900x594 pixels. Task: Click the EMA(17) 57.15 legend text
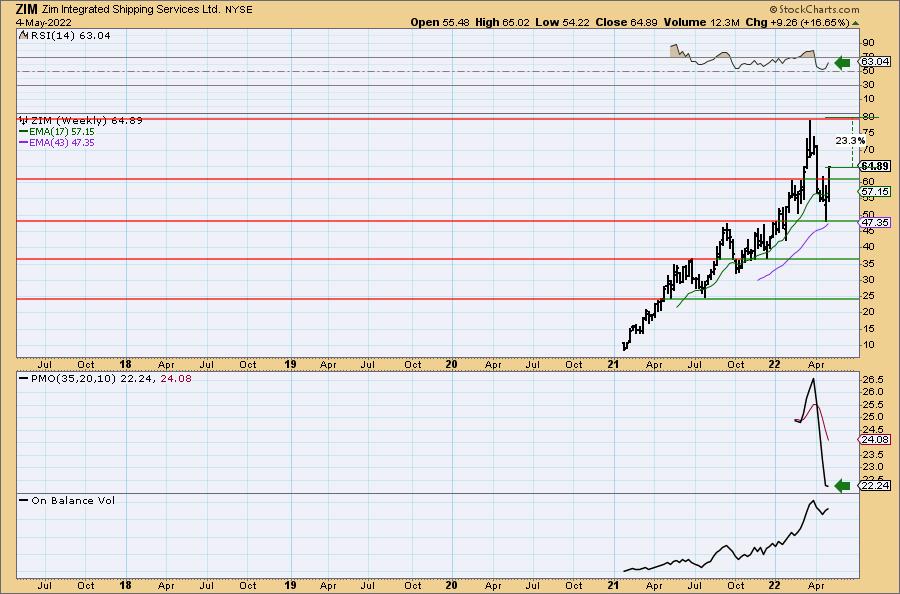point(61,131)
